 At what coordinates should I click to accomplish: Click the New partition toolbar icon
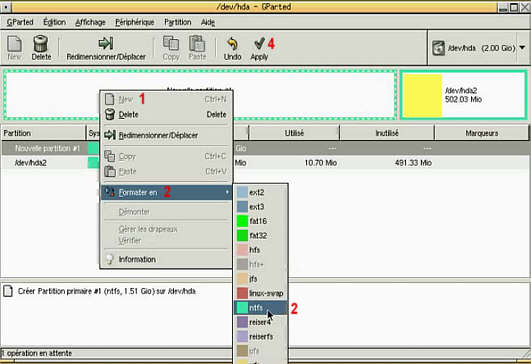[14, 44]
